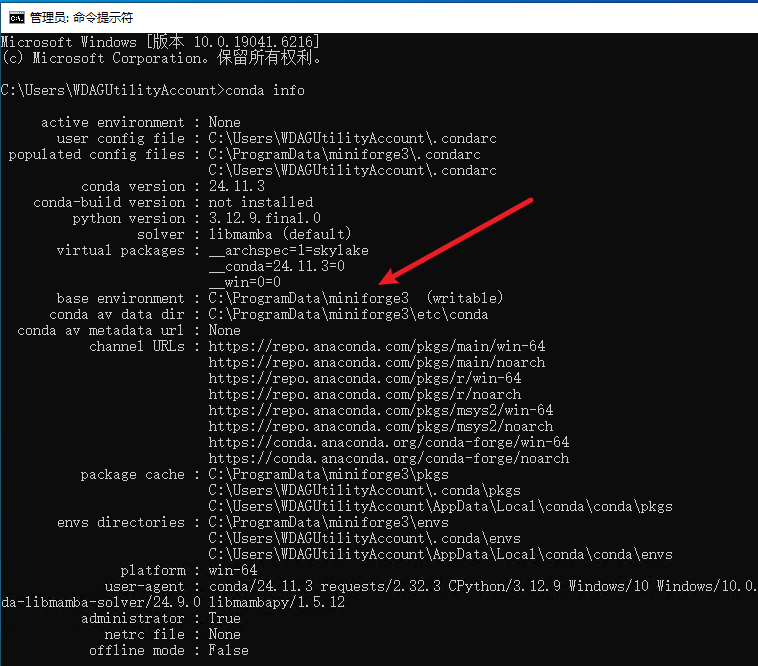Click the 'pkgs/main/noarch' channel URL
The height and width of the screenshot is (666, 758).
377,362
